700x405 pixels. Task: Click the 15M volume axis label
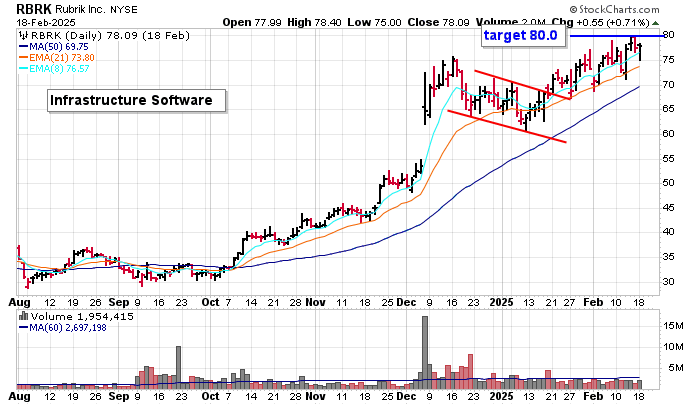point(673,326)
